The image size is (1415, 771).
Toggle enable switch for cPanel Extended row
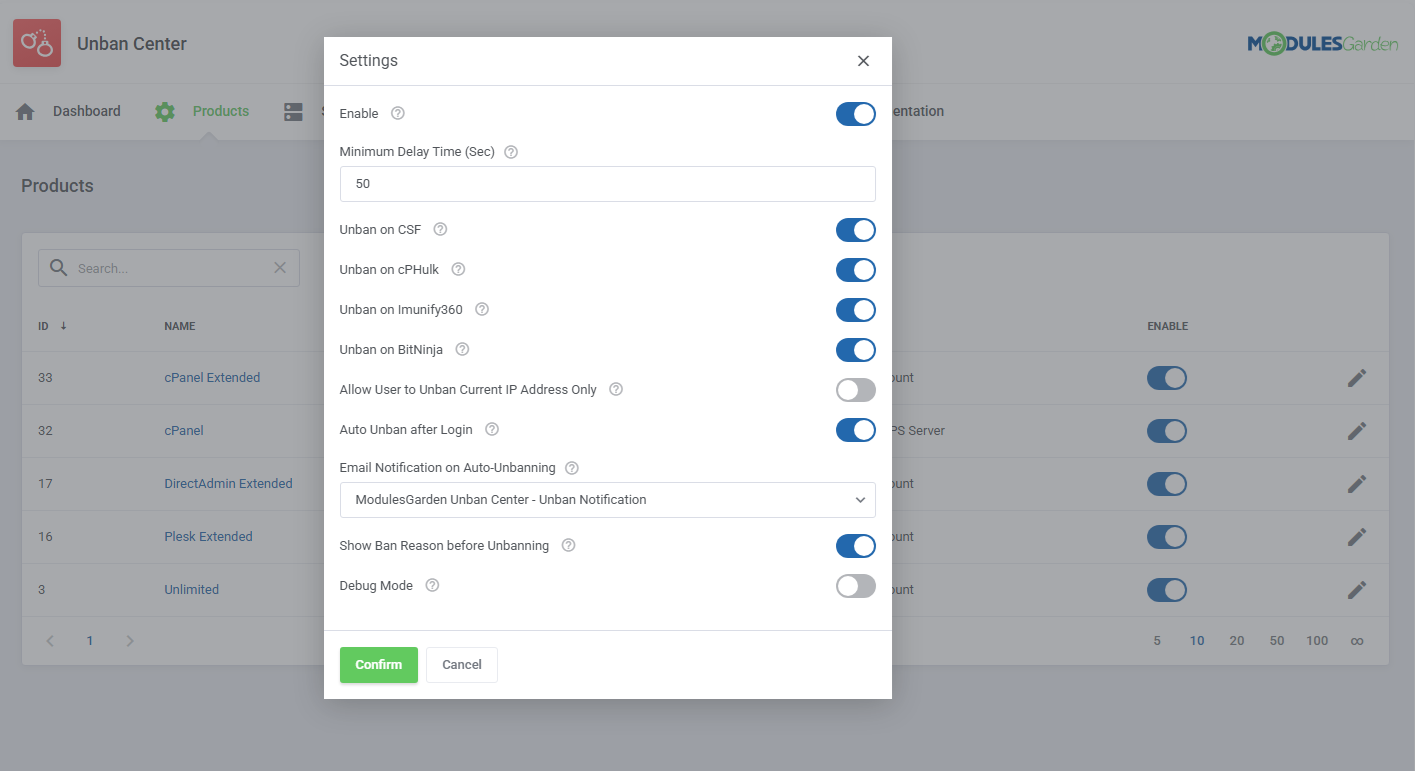click(x=1167, y=378)
